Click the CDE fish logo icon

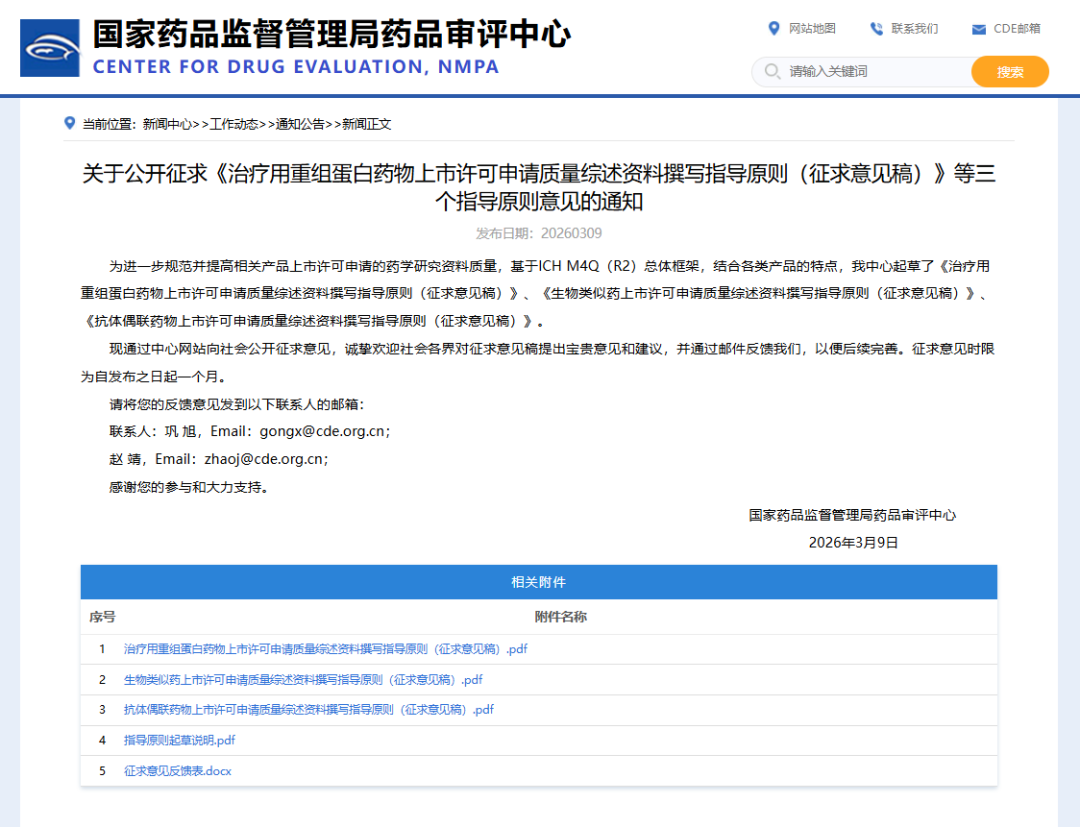coord(50,48)
